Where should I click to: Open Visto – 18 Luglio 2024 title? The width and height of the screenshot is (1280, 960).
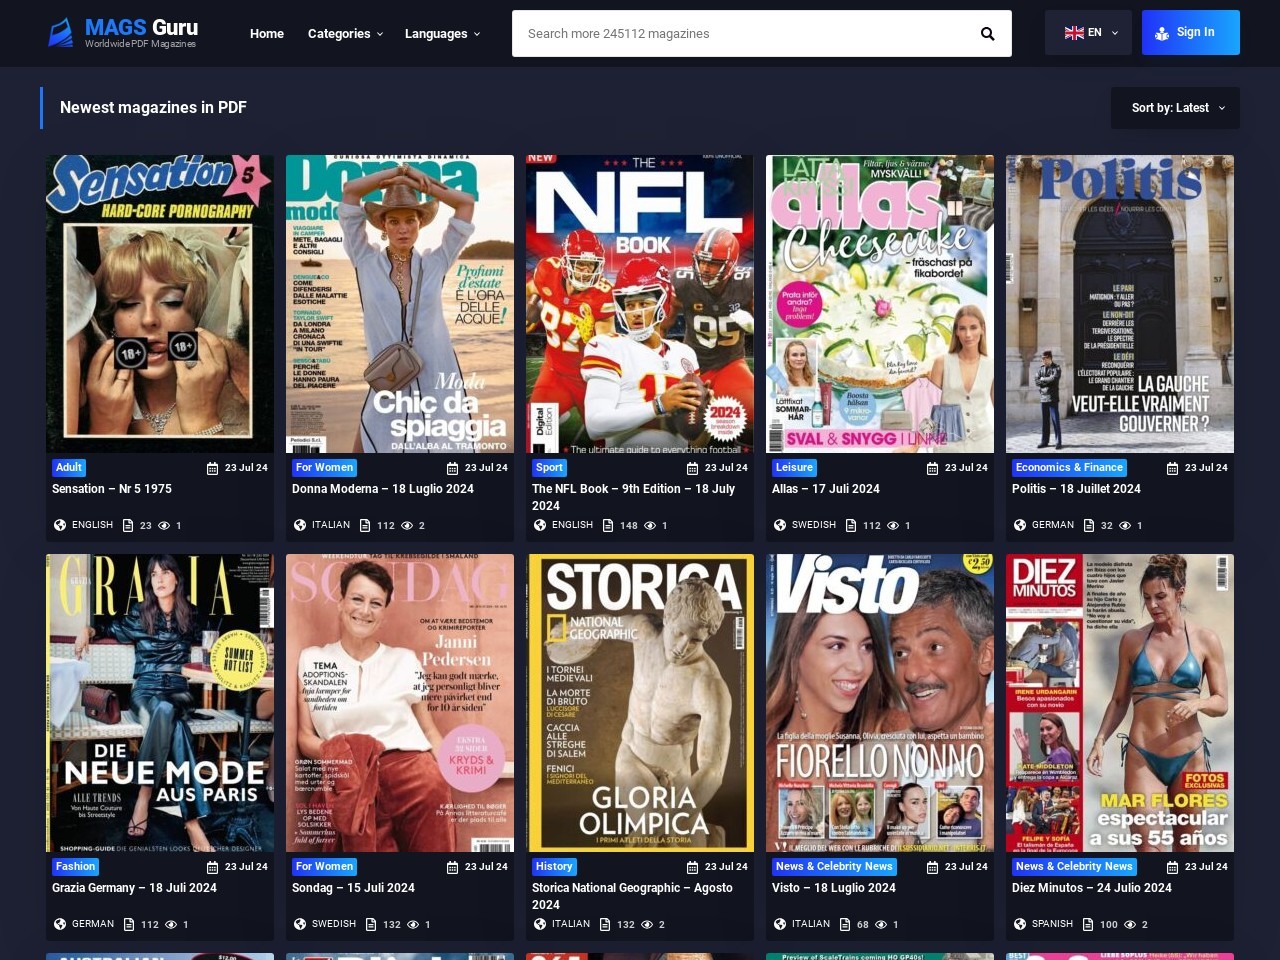(834, 888)
